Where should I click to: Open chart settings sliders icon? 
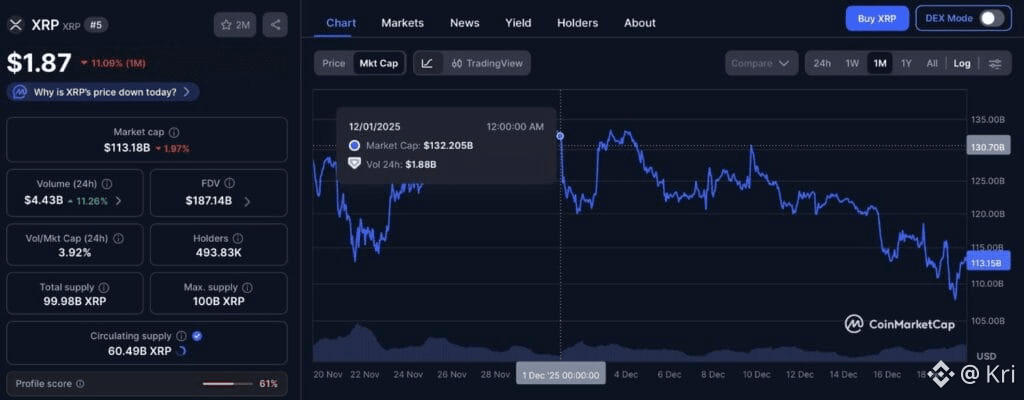click(995, 63)
